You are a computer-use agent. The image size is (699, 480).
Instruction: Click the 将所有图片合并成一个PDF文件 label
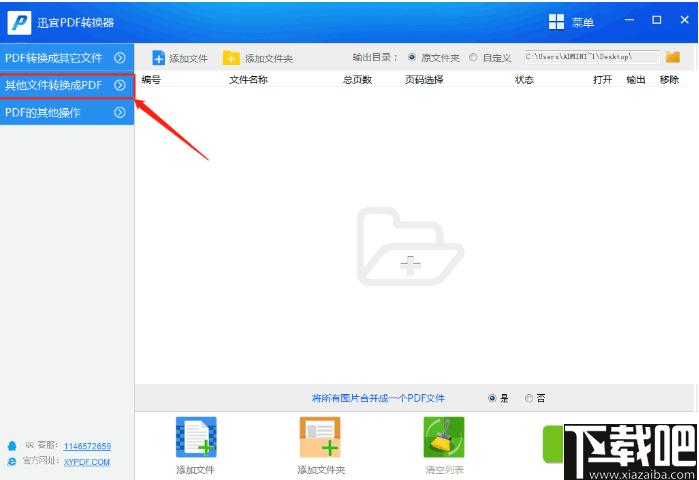click(378, 398)
